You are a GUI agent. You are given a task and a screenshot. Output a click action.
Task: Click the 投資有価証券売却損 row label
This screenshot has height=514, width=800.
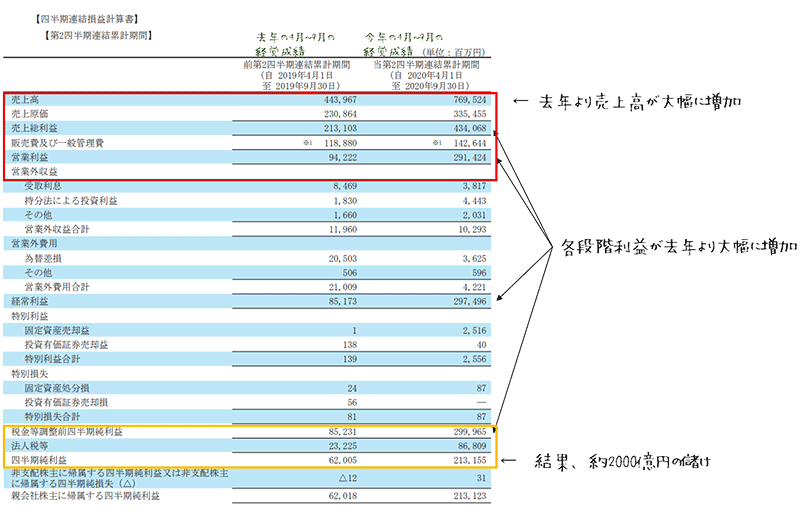[66, 402]
